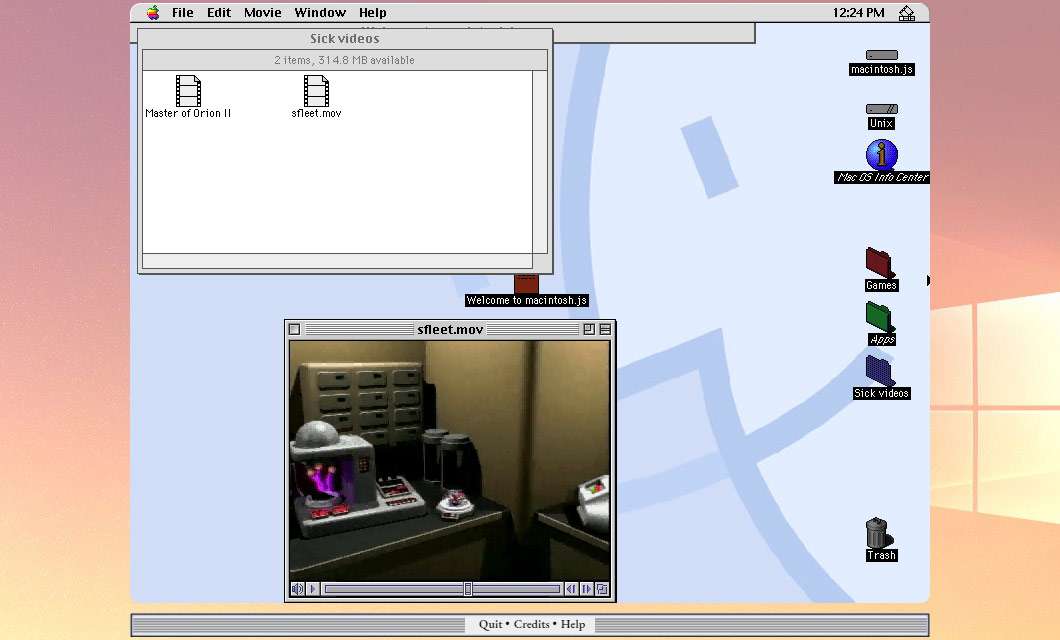Click the Help link in bottom bar

pyautogui.click(x=573, y=624)
